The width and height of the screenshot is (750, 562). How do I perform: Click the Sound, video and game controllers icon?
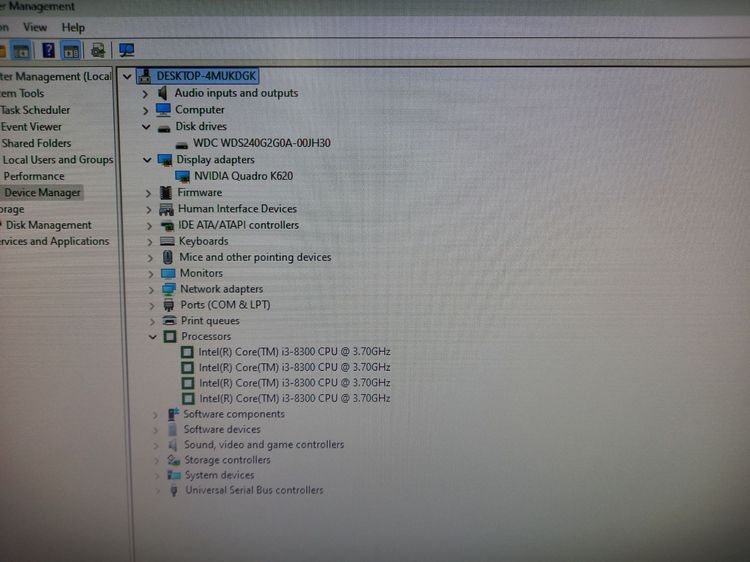[x=173, y=445]
